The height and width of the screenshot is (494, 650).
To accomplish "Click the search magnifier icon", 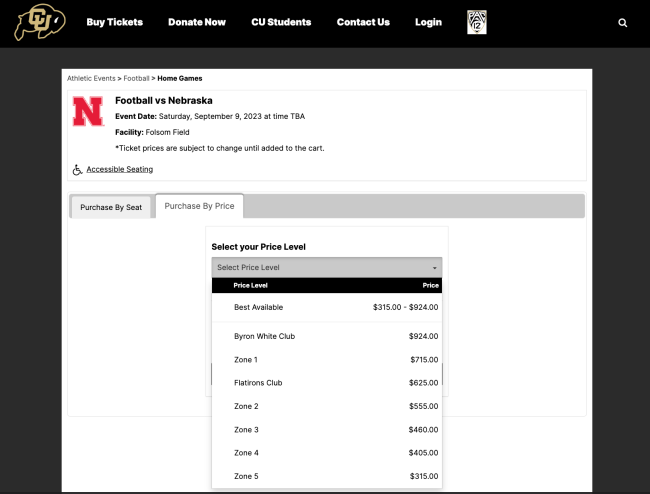I will [x=622, y=23].
